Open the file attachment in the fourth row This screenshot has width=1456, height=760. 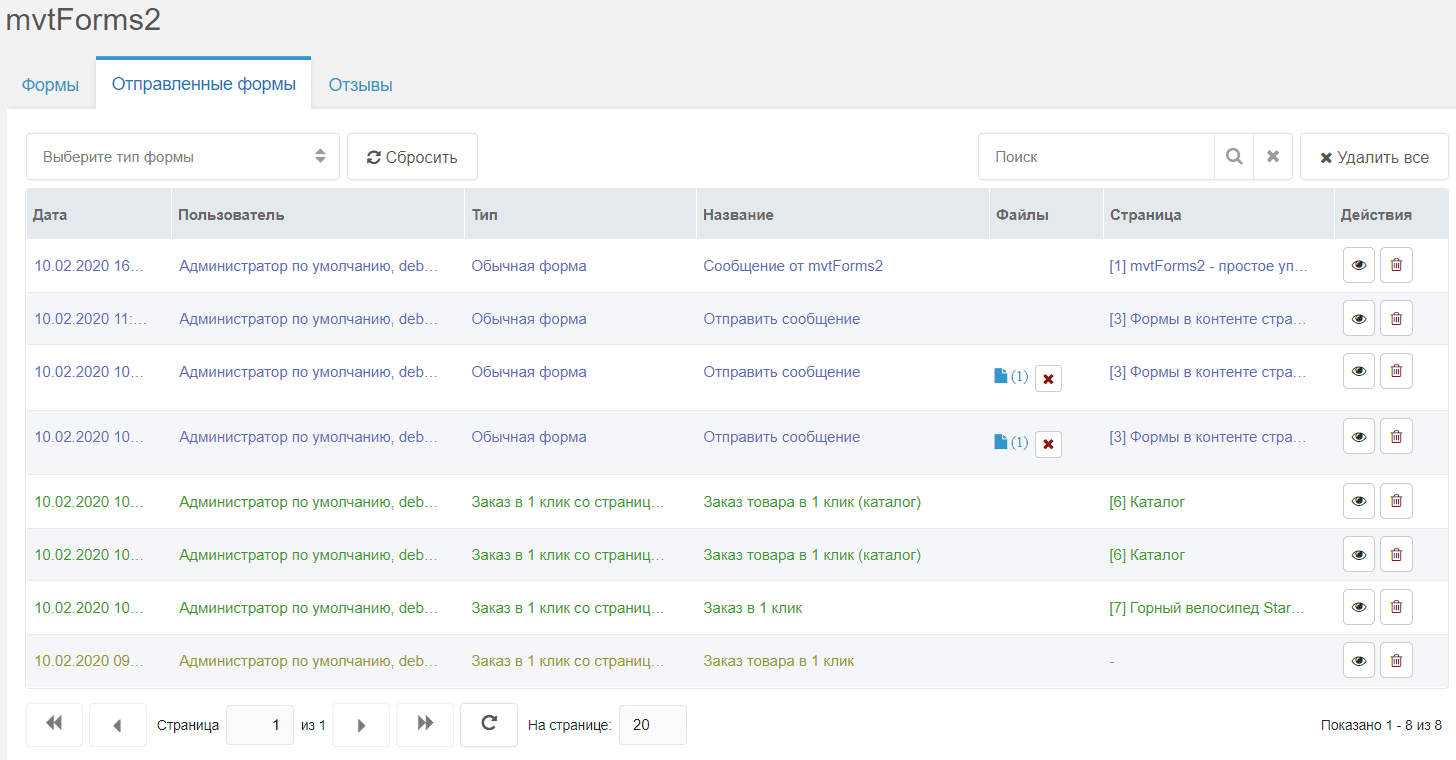tap(1011, 442)
